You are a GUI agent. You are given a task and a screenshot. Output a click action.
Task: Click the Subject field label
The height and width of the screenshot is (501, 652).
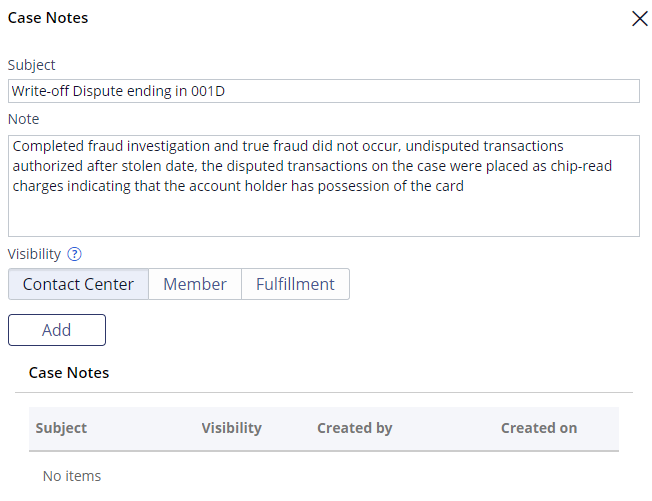(32, 65)
